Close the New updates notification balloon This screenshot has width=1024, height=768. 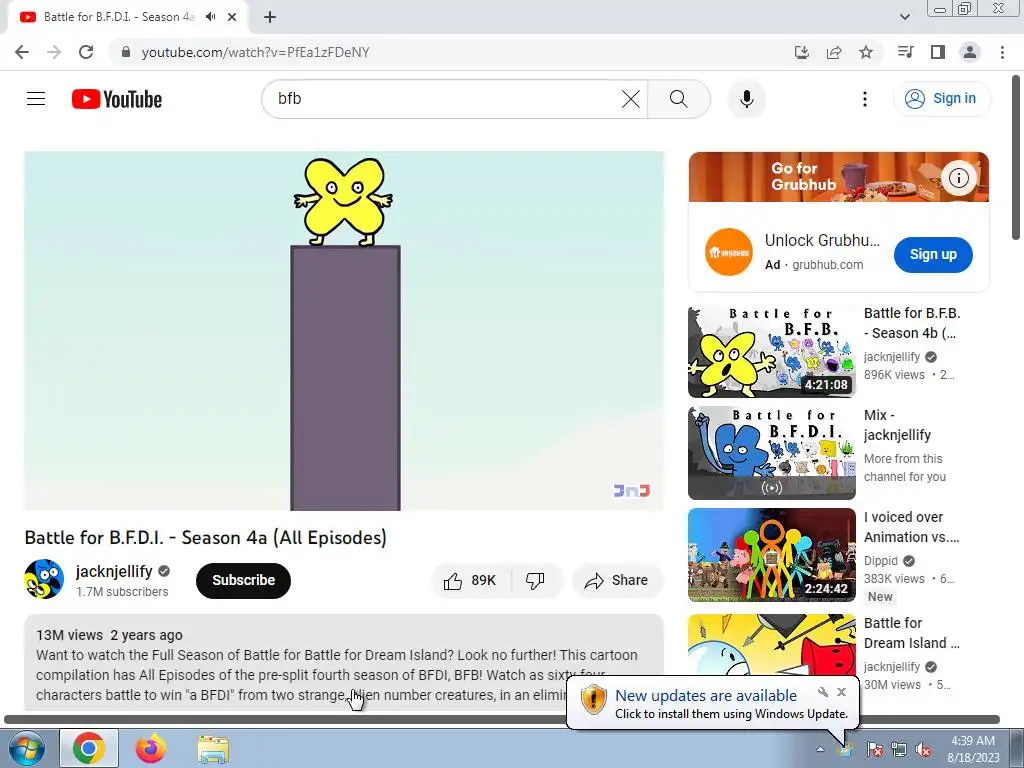[x=841, y=692]
